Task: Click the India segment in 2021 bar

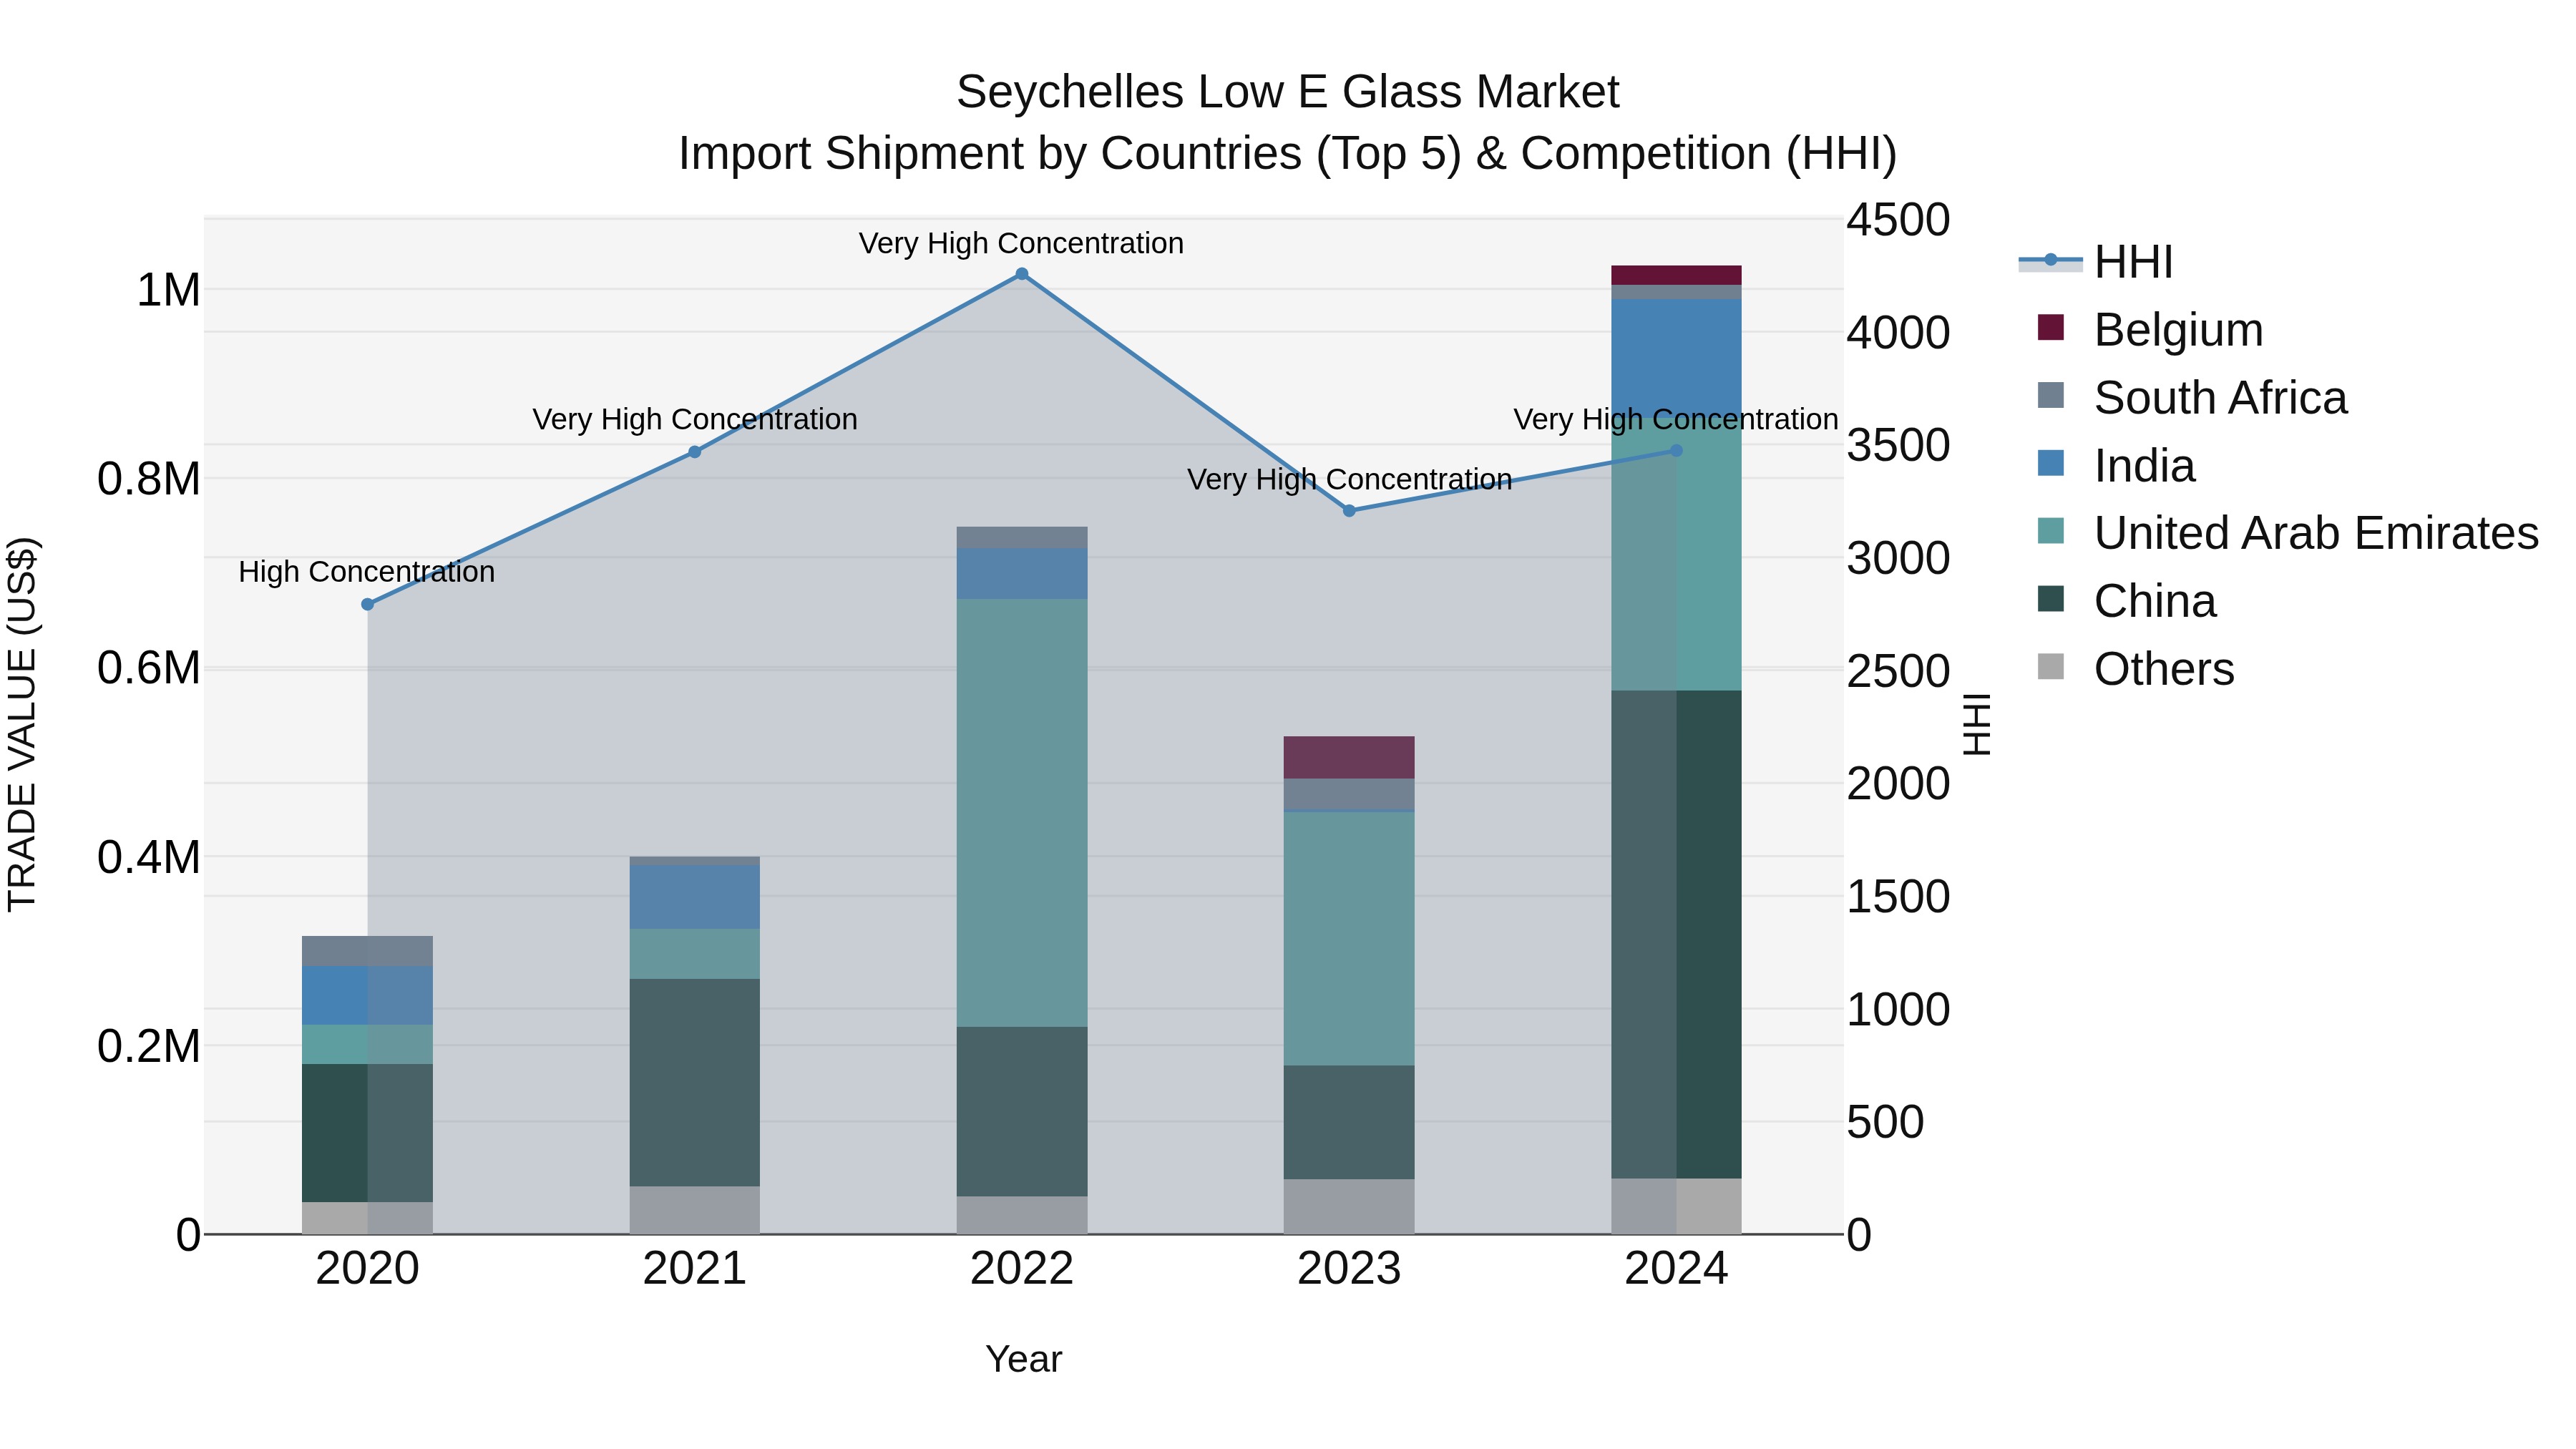Action: [695, 897]
